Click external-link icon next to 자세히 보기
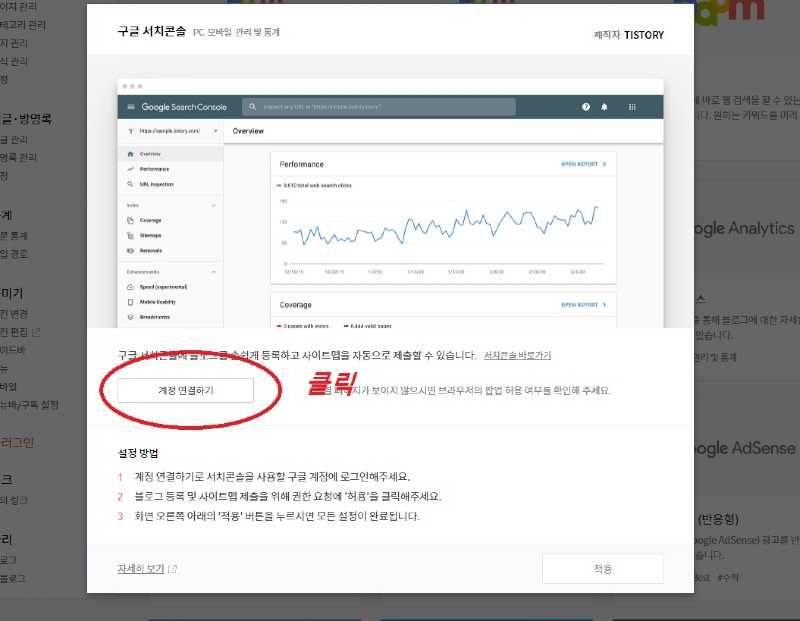The image size is (800, 621). coord(172,568)
